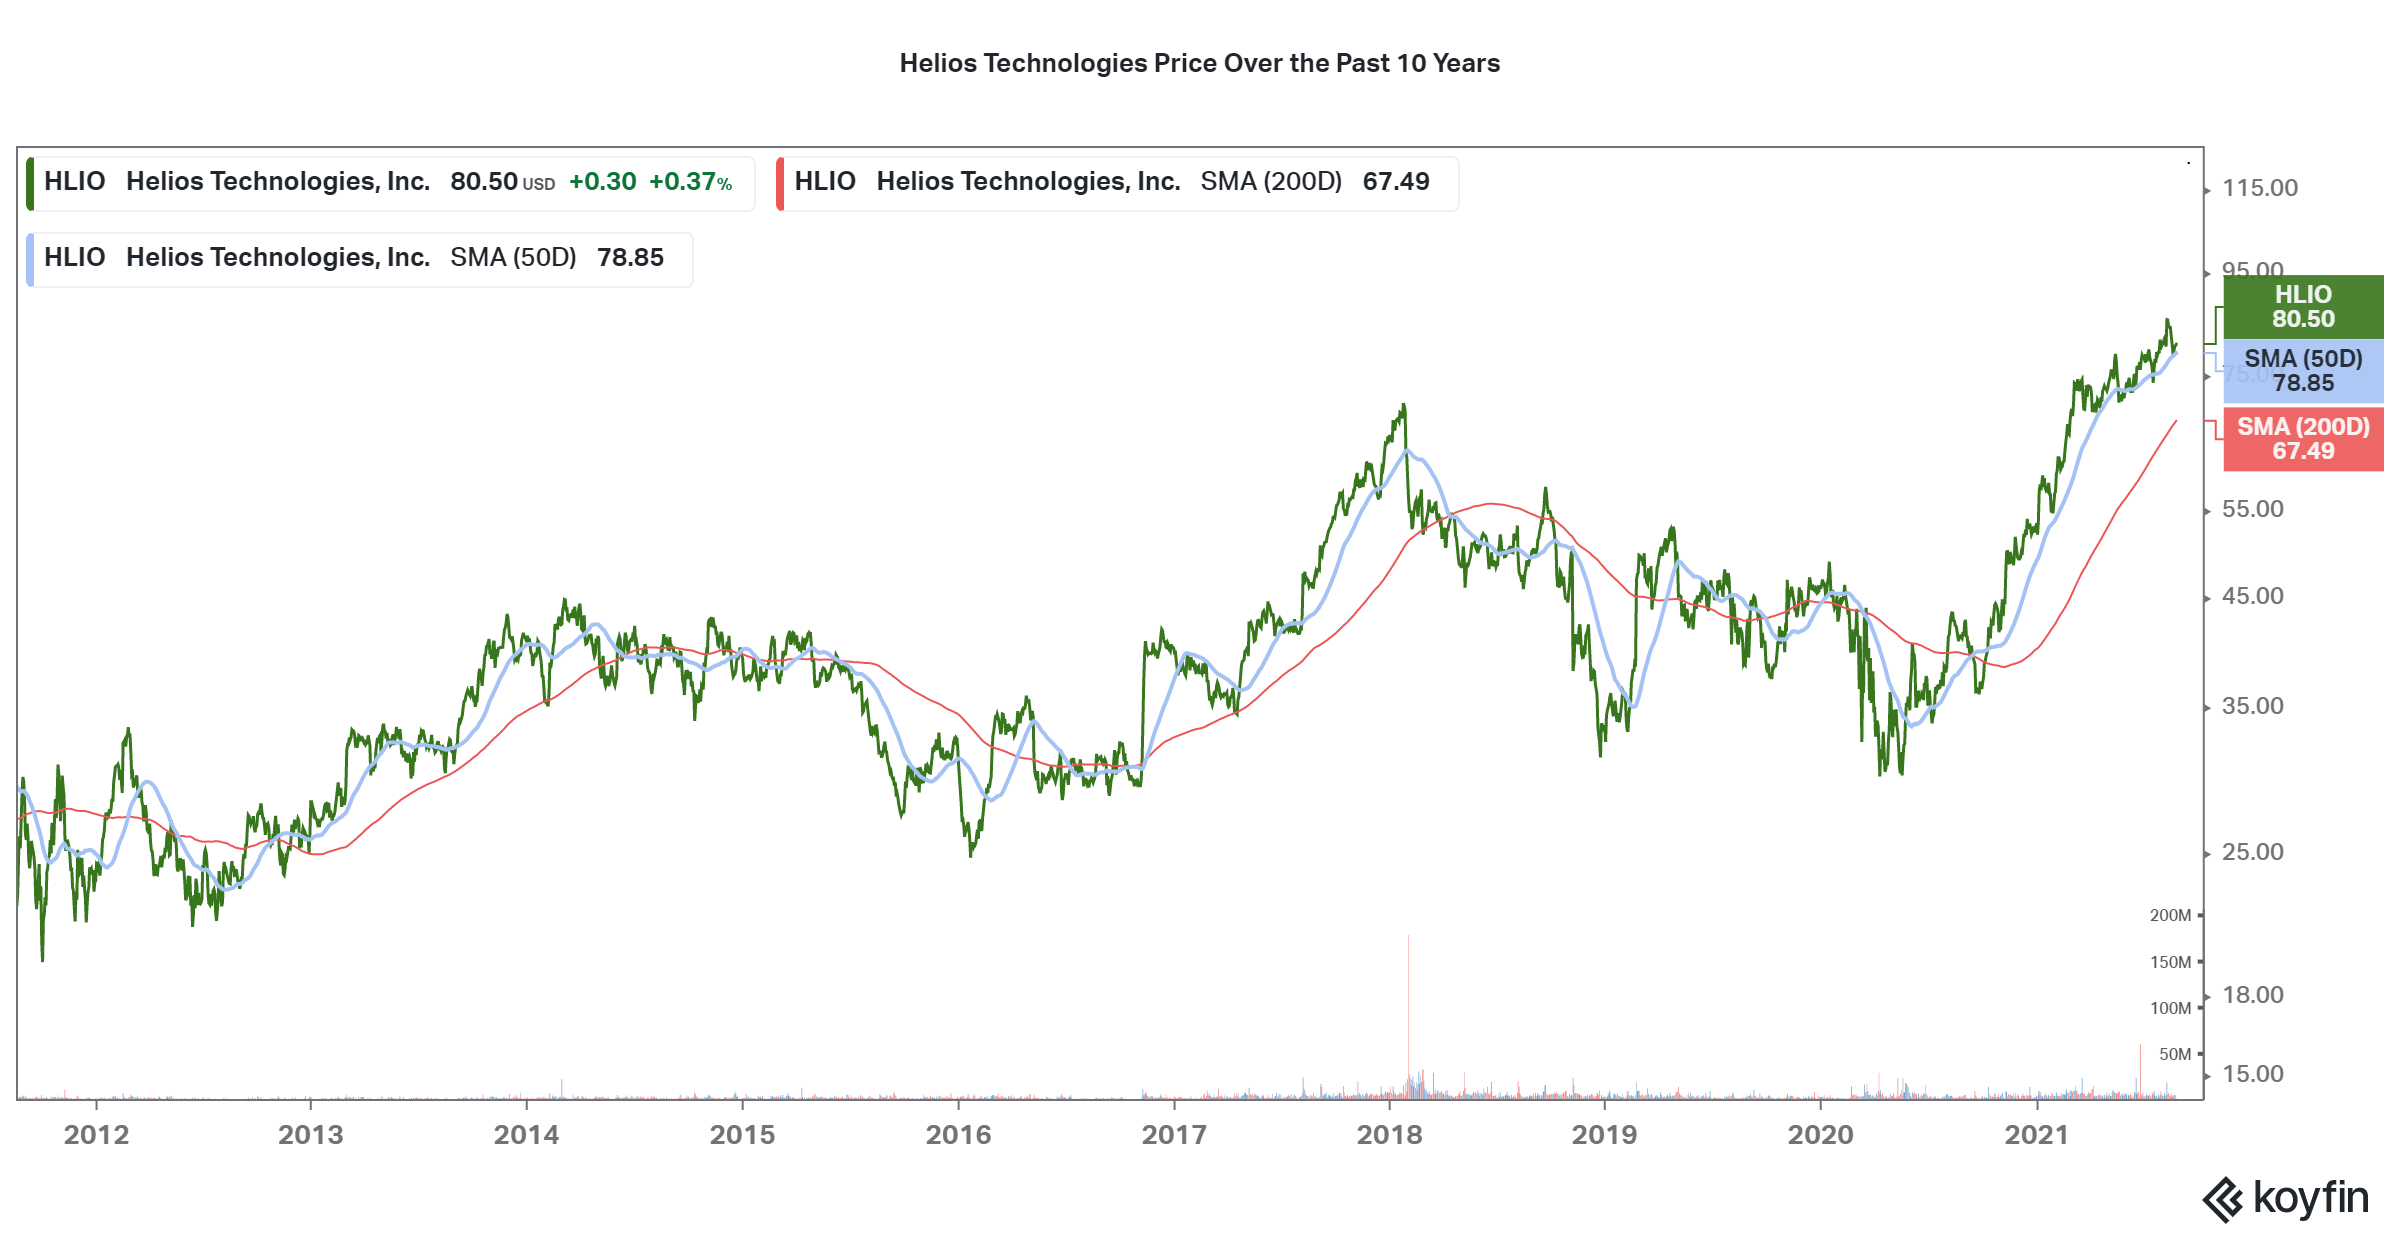2400x1240 pixels.
Task: Click the green HLIO 80.50 price tag
Action: click(2303, 307)
